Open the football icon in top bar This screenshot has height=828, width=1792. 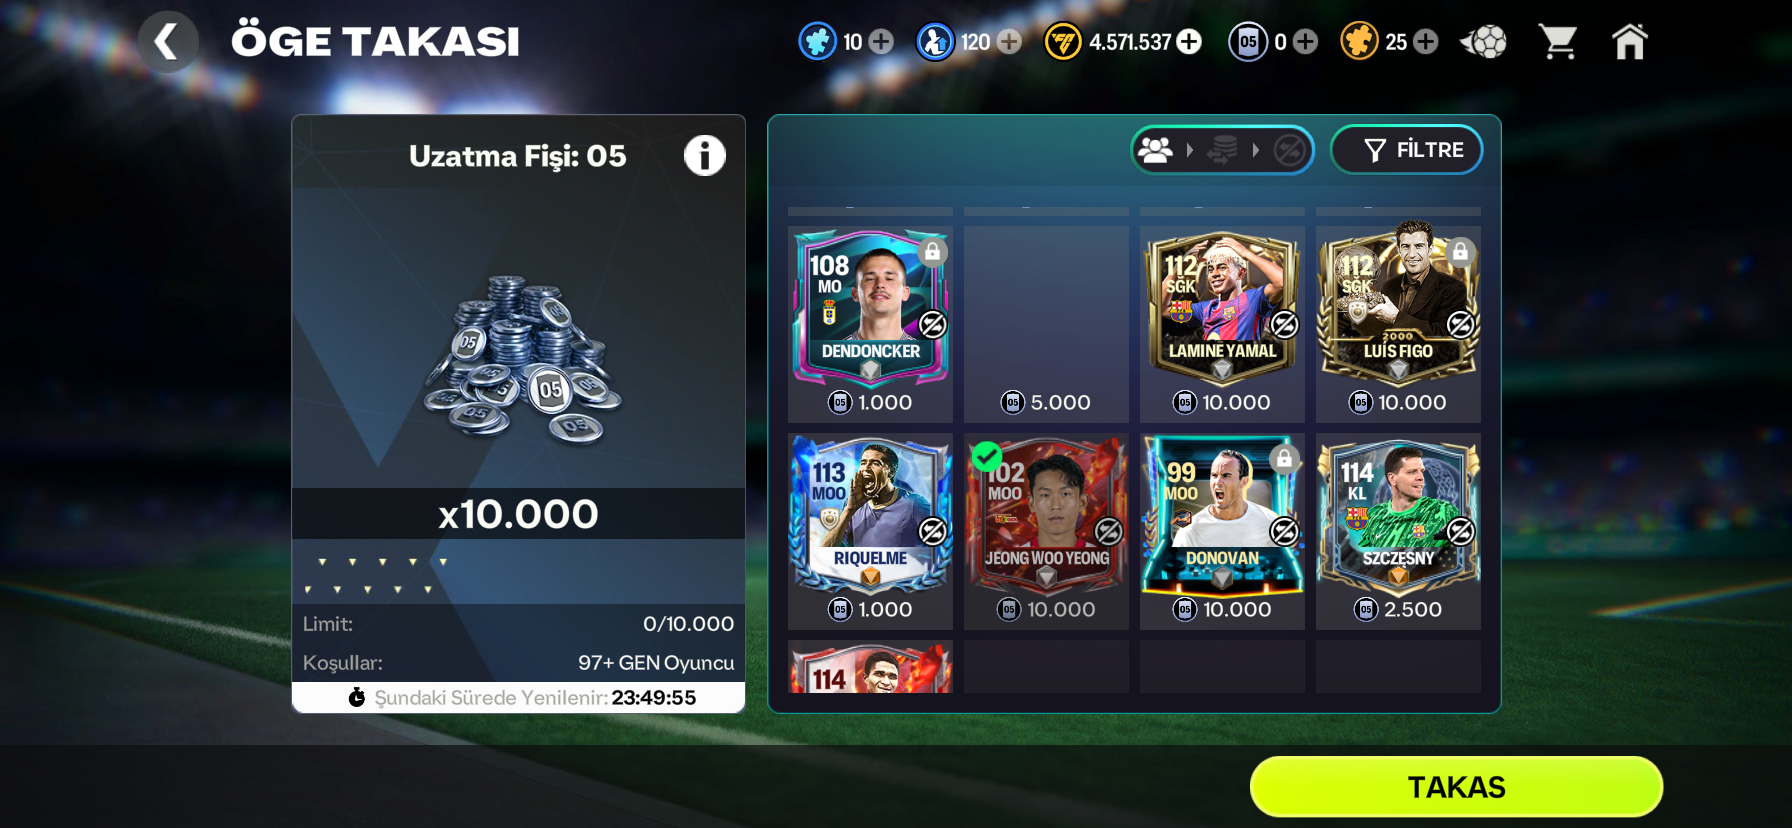[1484, 42]
